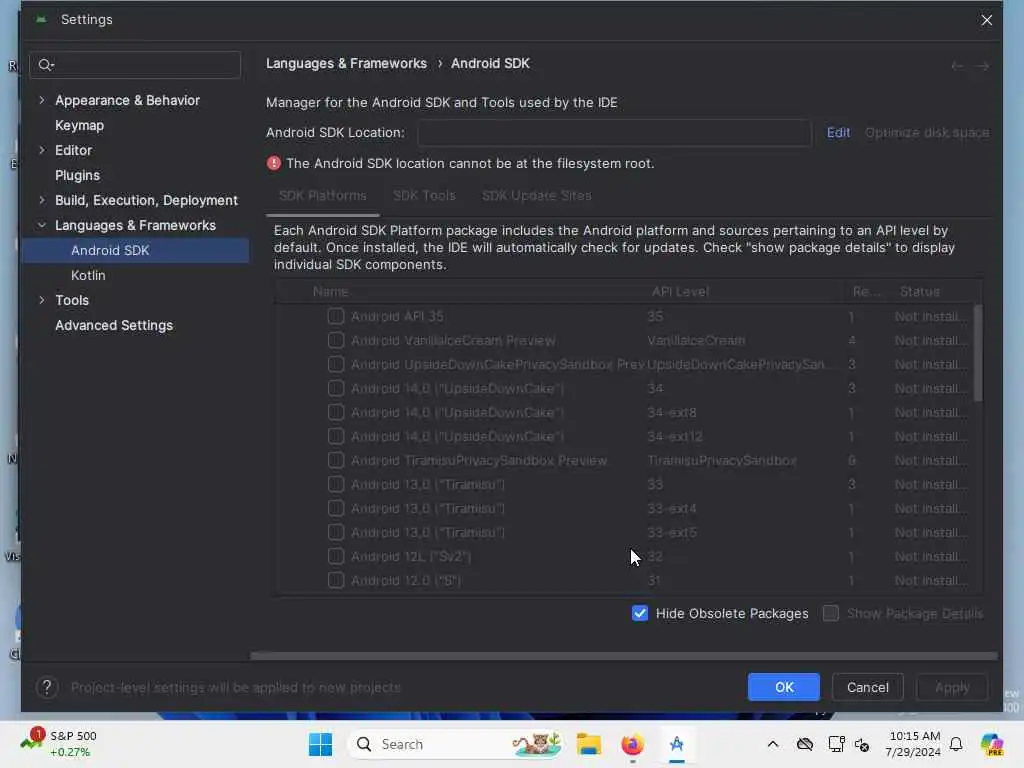Image resolution: width=1024 pixels, height=768 pixels.
Task: Click the search magnifier icon in Settings
Action: click(x=45, y=65)
